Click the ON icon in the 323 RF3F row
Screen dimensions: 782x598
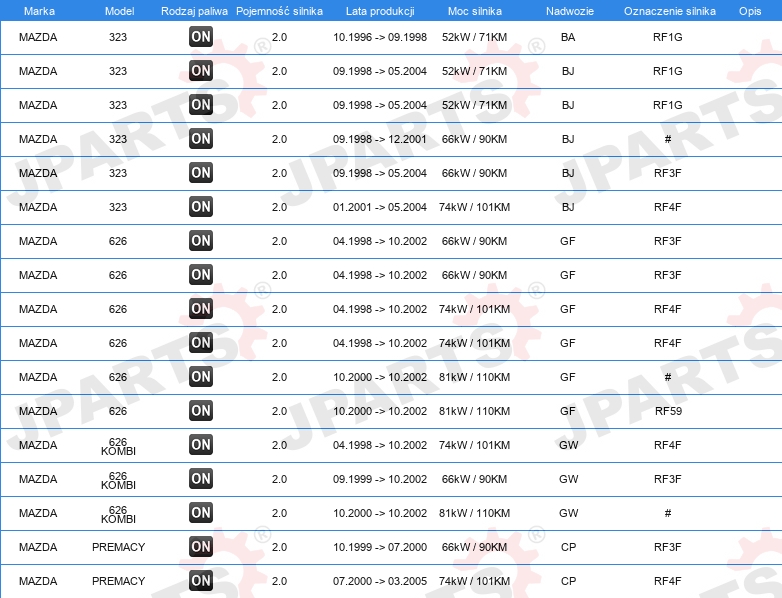pos(201,173)
